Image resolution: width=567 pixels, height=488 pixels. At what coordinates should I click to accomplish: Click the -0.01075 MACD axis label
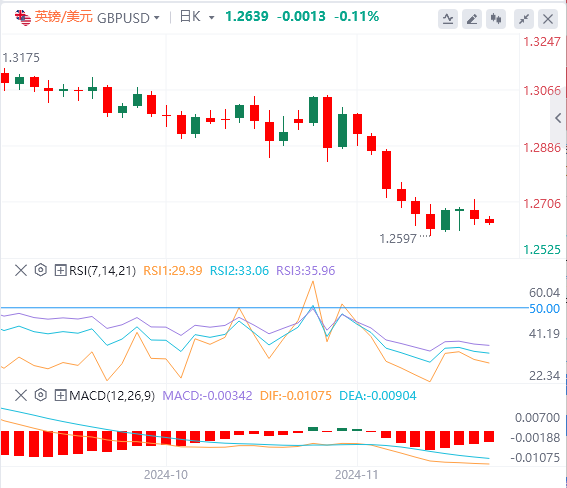pyautogui.click(x=535, y=457)
